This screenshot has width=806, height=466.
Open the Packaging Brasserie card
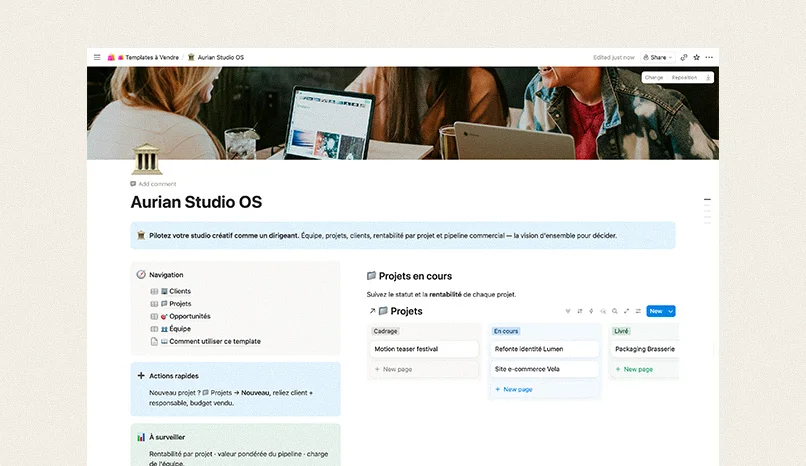(x=645, y=349)
